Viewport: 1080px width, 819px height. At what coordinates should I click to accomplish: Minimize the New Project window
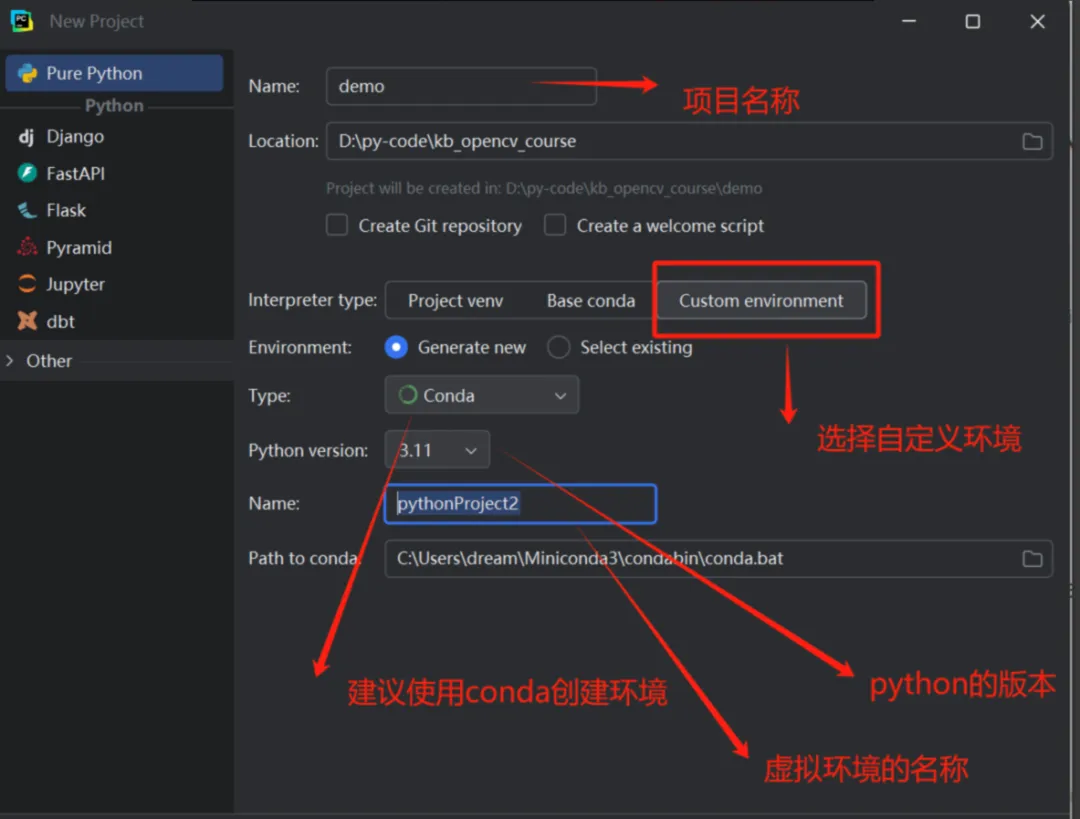click(909, 21)
